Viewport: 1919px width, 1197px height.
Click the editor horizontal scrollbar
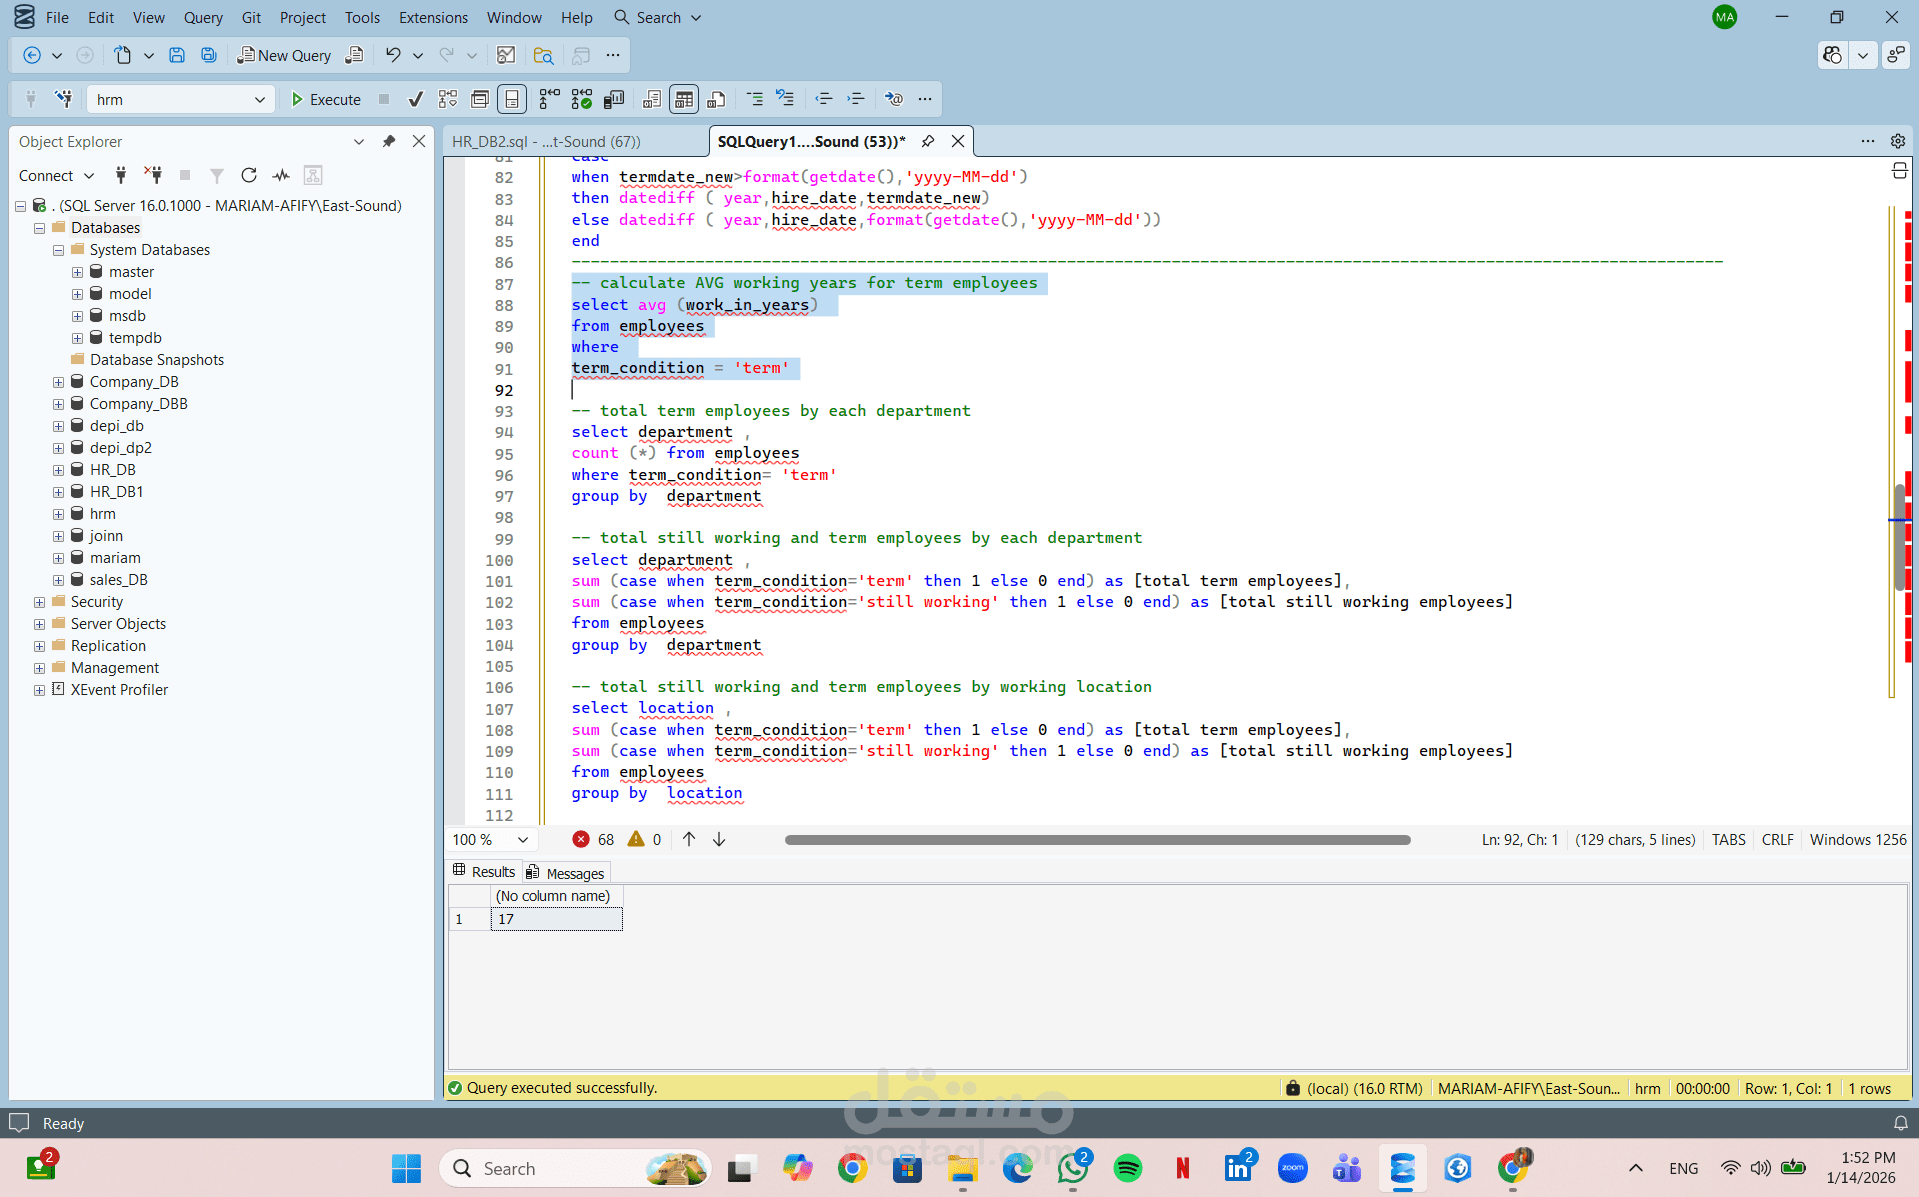point(1097,840)
